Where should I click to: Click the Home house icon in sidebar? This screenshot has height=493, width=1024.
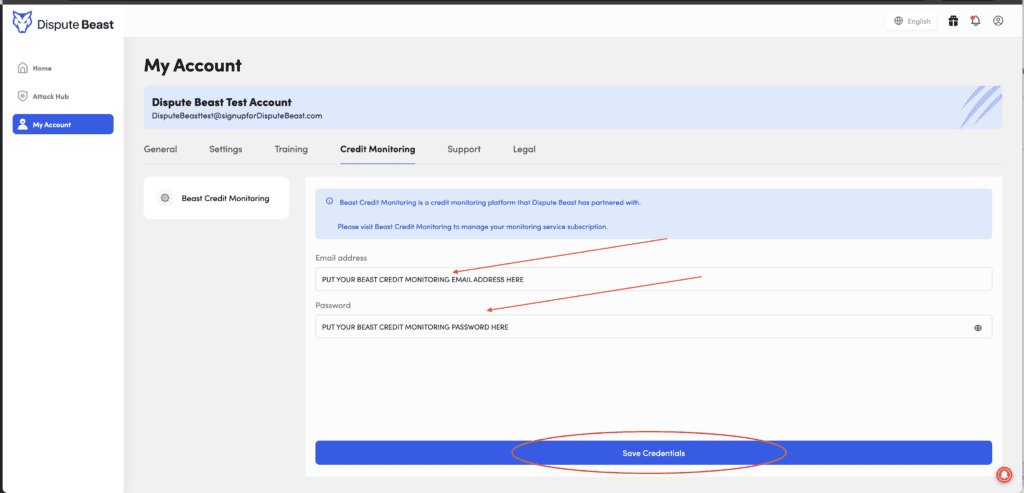point(22,68)
